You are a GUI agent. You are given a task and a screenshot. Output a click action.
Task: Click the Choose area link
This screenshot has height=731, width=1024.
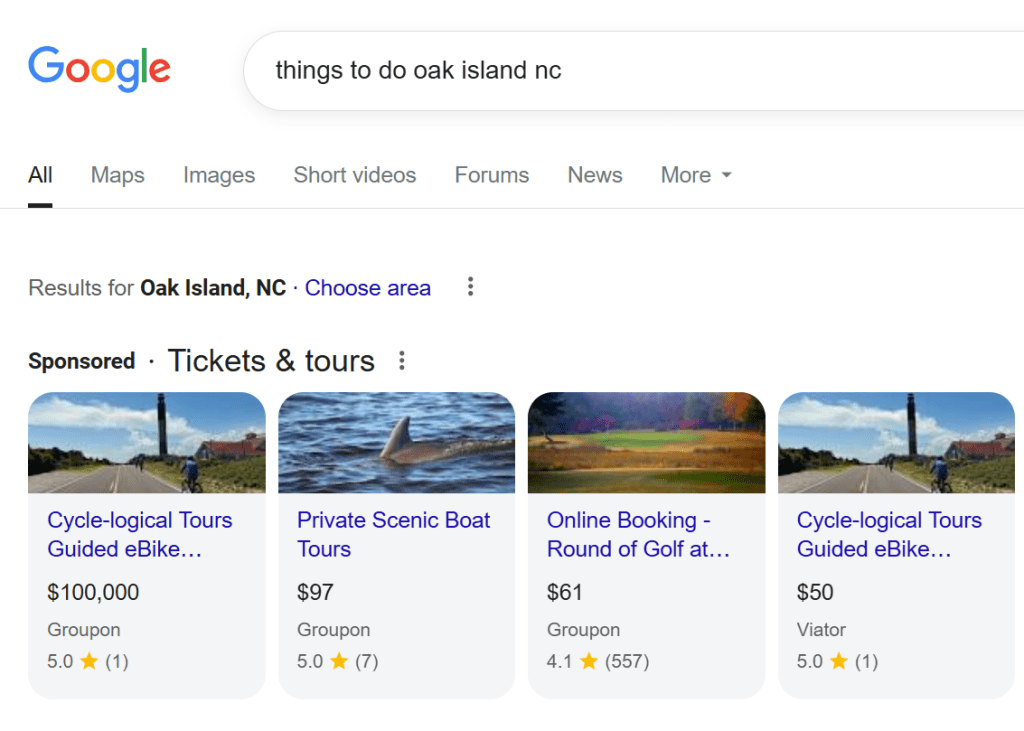point(368,288)
